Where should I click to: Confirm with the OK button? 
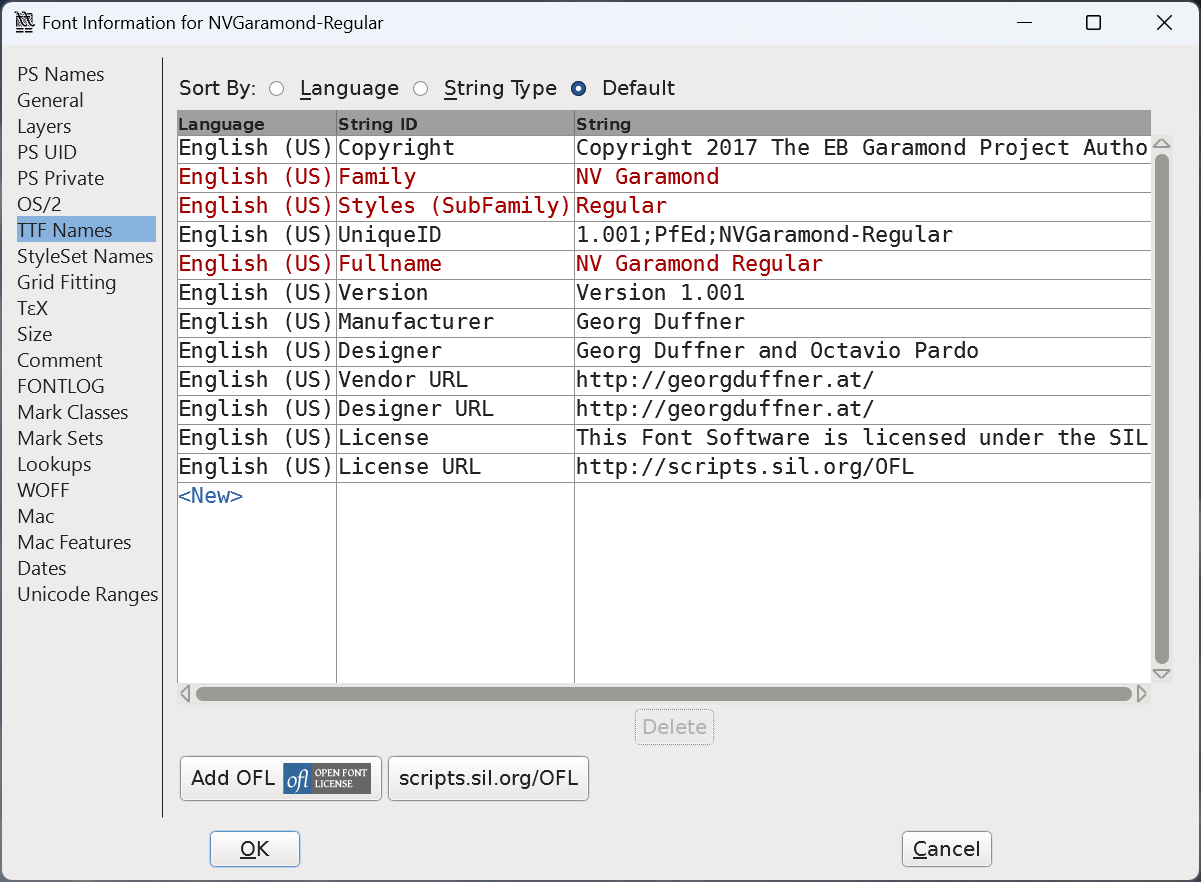(255, 849)
